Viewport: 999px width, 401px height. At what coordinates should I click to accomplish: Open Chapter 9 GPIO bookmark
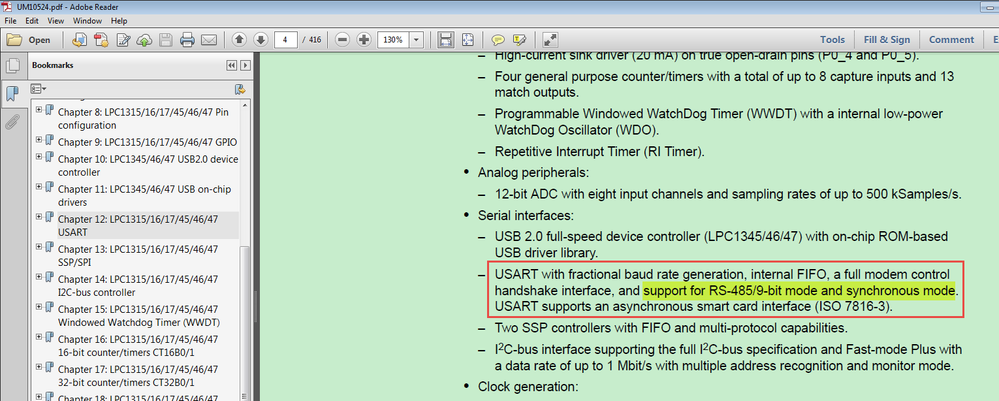(x=147, y=142)
